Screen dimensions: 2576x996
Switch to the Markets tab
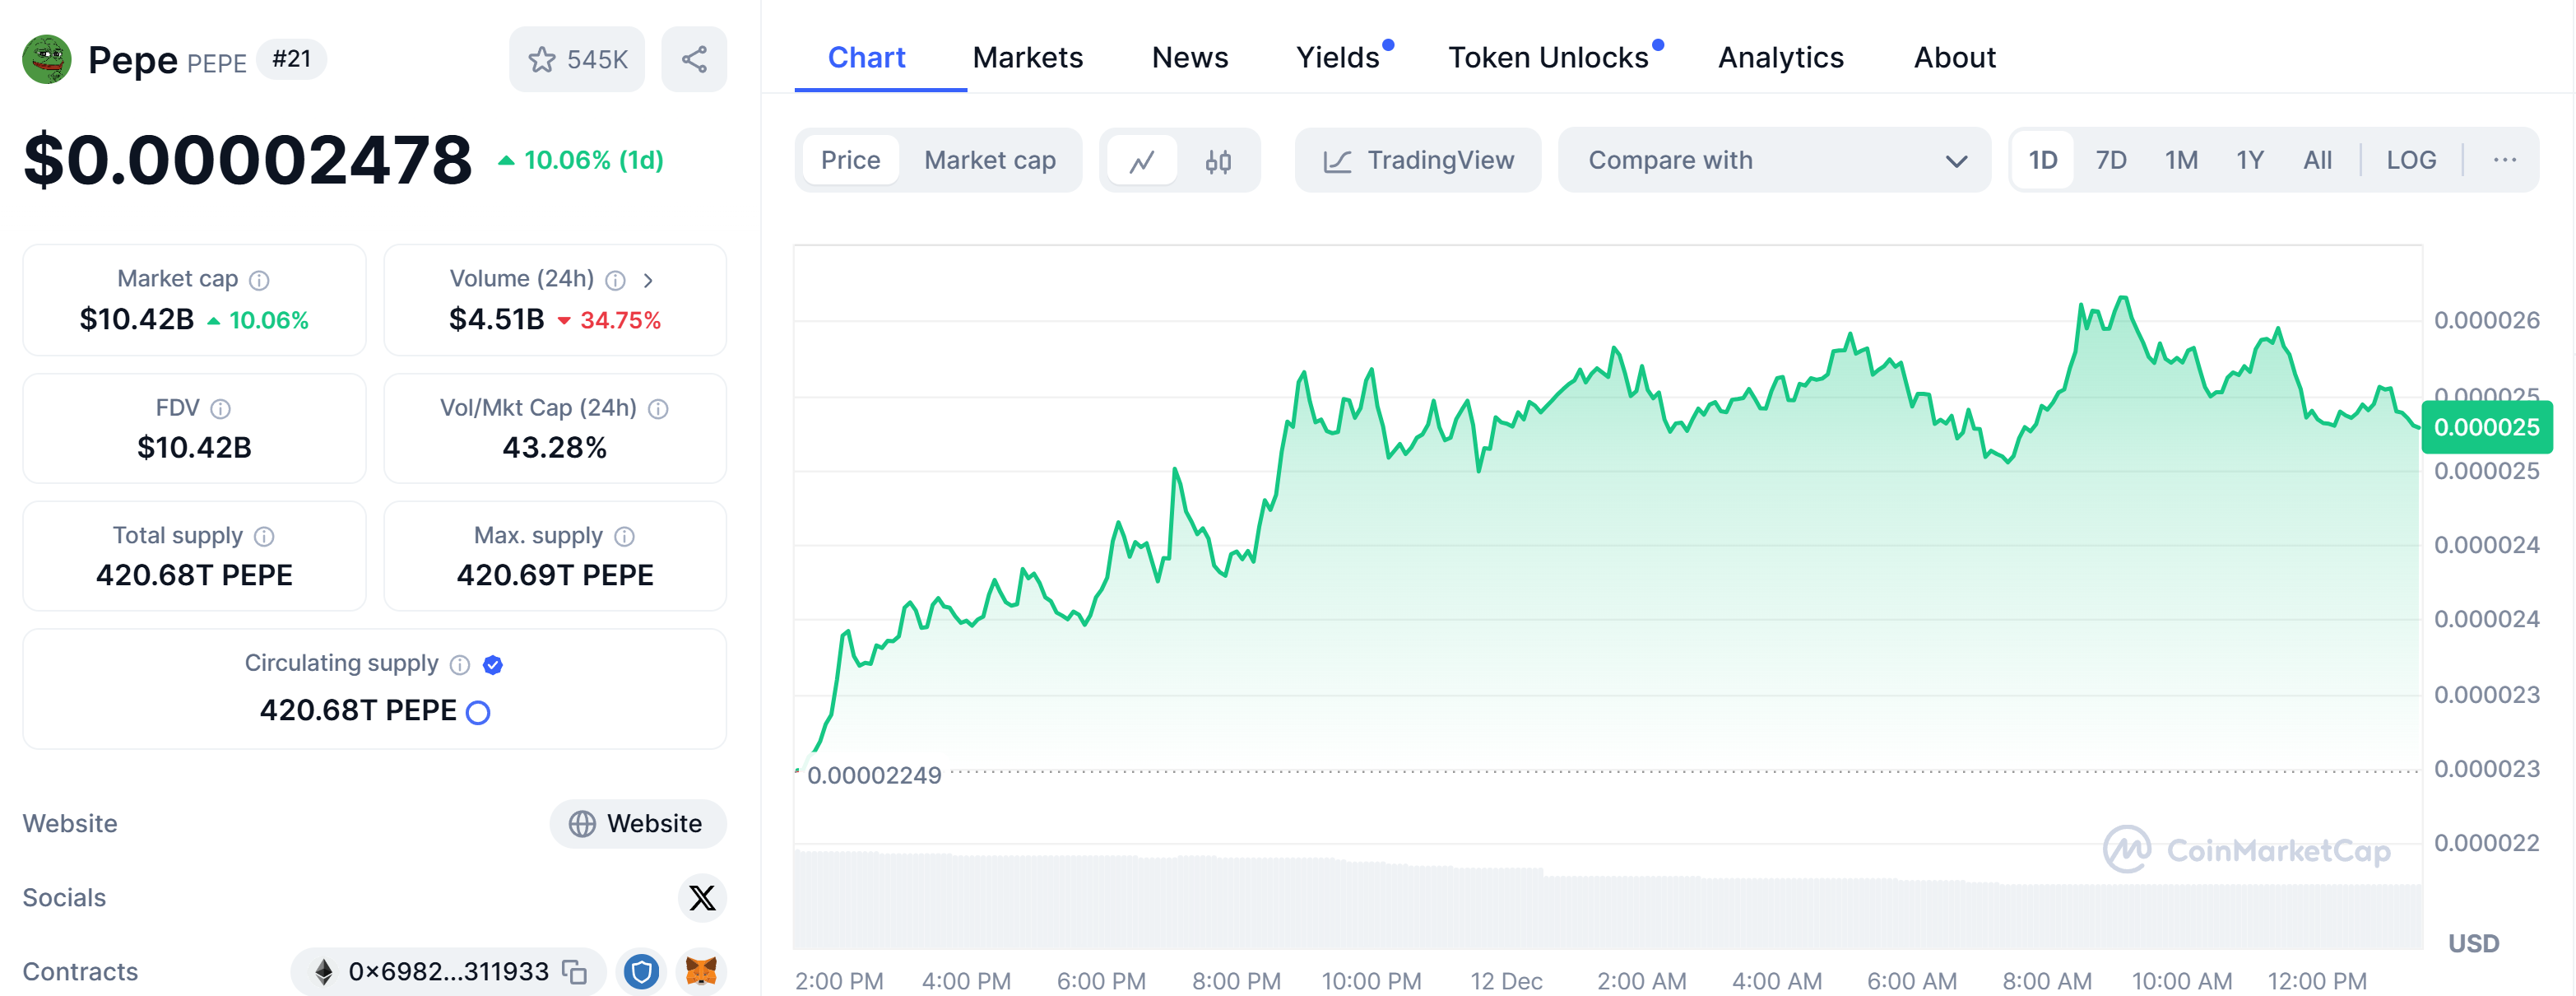1027,58
